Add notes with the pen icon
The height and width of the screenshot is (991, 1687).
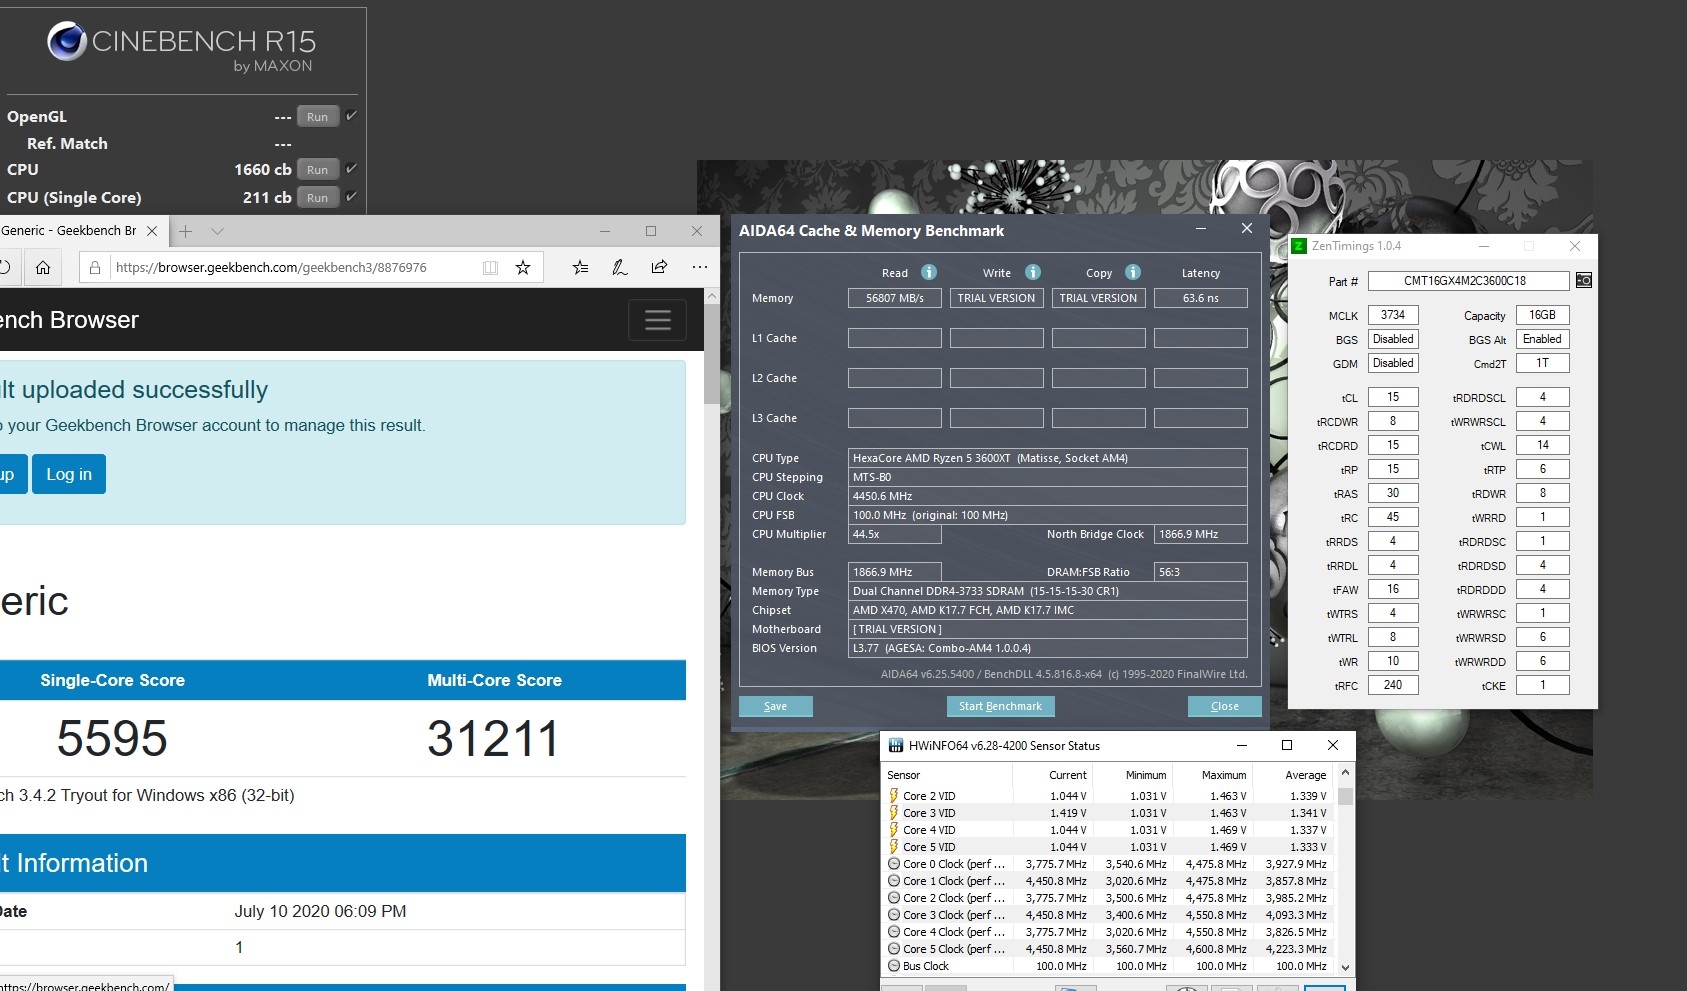point(620,267)
